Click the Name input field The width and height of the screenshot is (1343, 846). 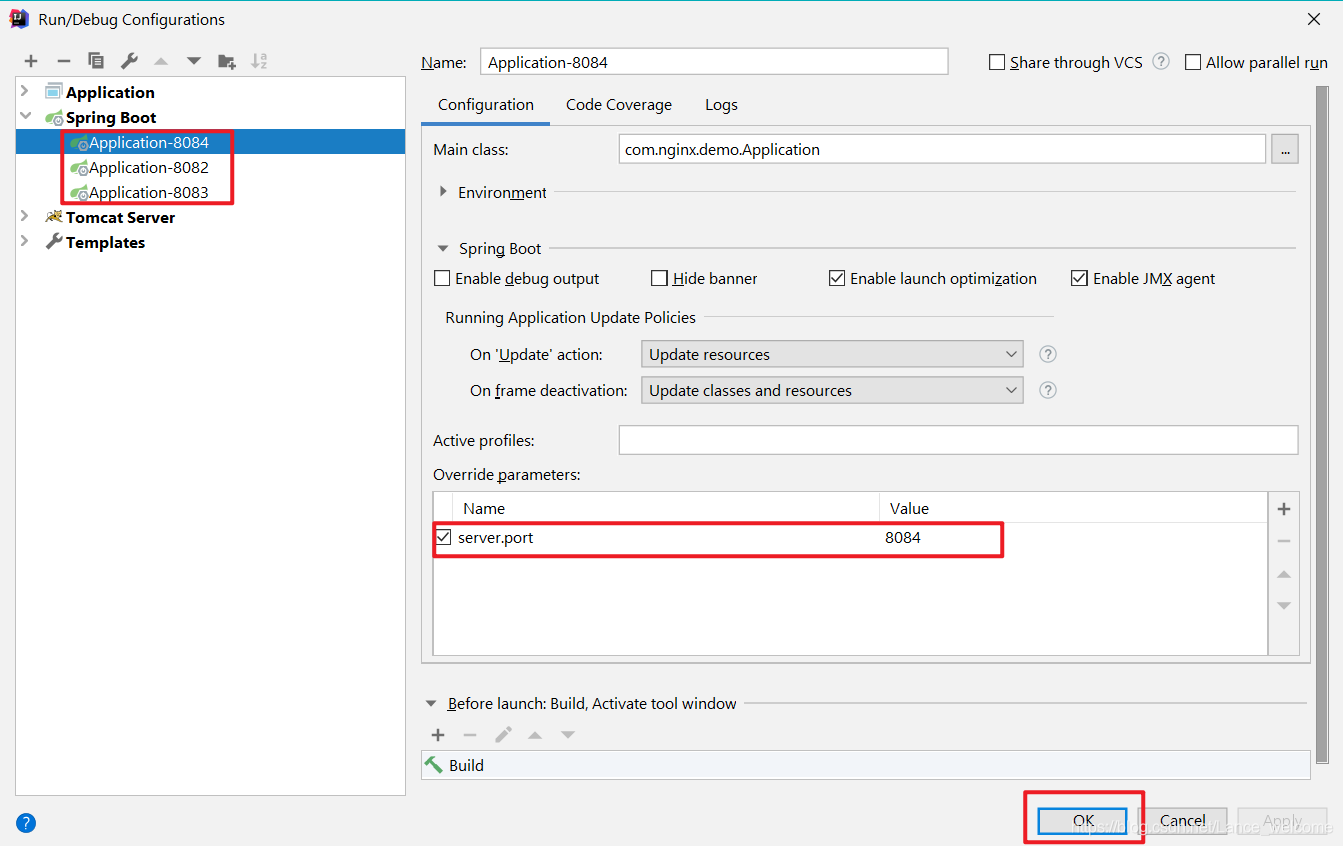(714, 62)
